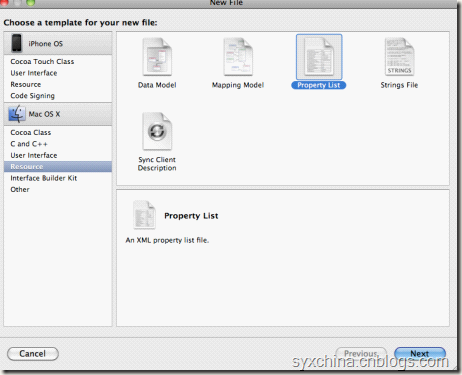
Task: Click the bold Property List heading
Action: pos(191,216)
